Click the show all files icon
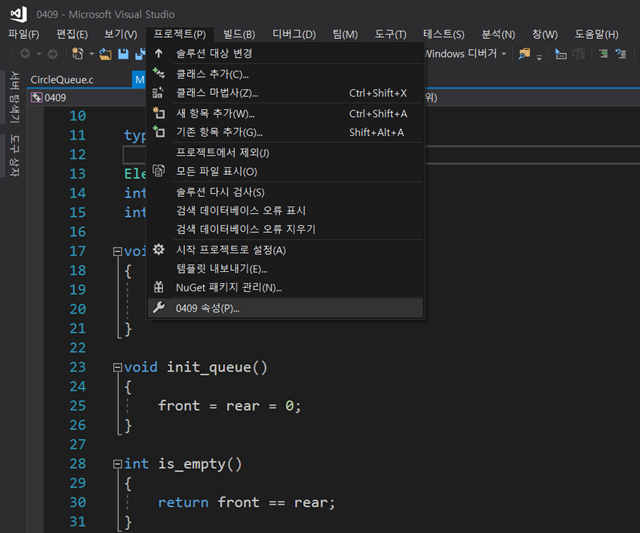 click(x=159, y=171)
